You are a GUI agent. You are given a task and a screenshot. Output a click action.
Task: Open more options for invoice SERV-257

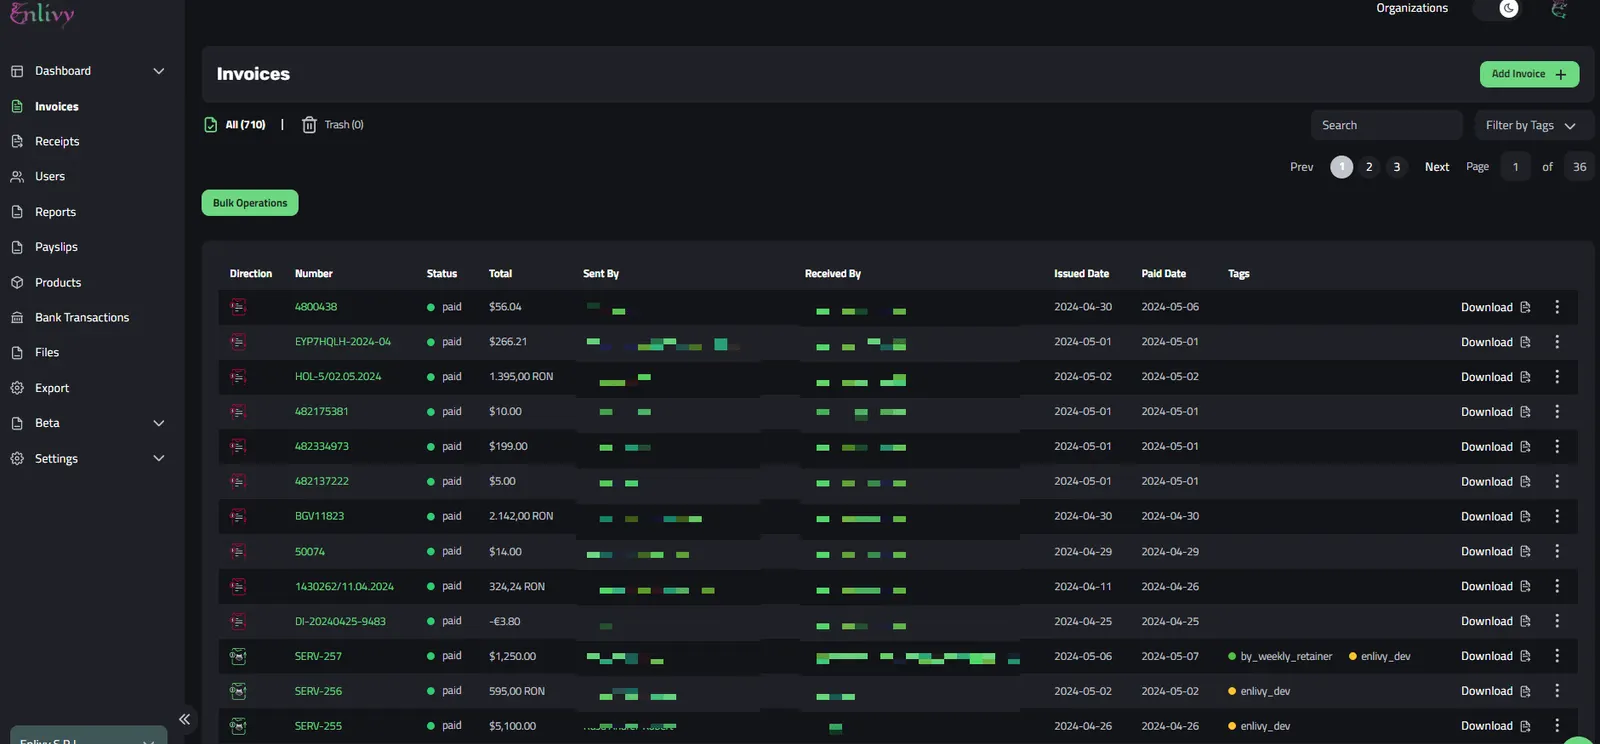[1557, 656]
